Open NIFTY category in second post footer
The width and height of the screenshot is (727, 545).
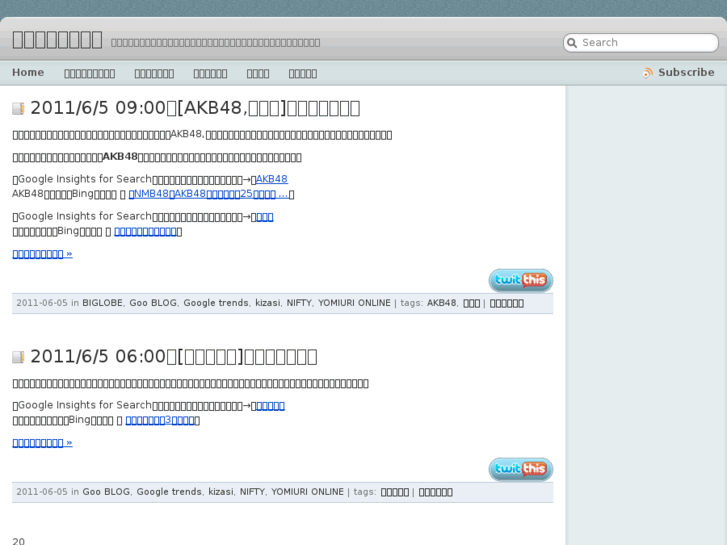pos(252,492)
